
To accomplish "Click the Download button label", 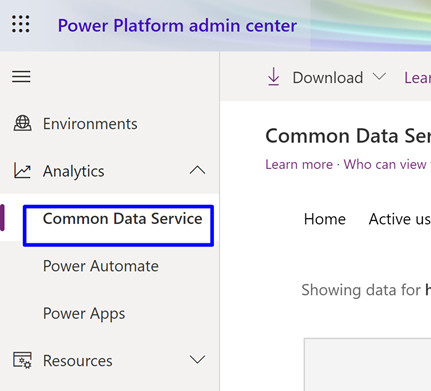I will tap(328, 78).
